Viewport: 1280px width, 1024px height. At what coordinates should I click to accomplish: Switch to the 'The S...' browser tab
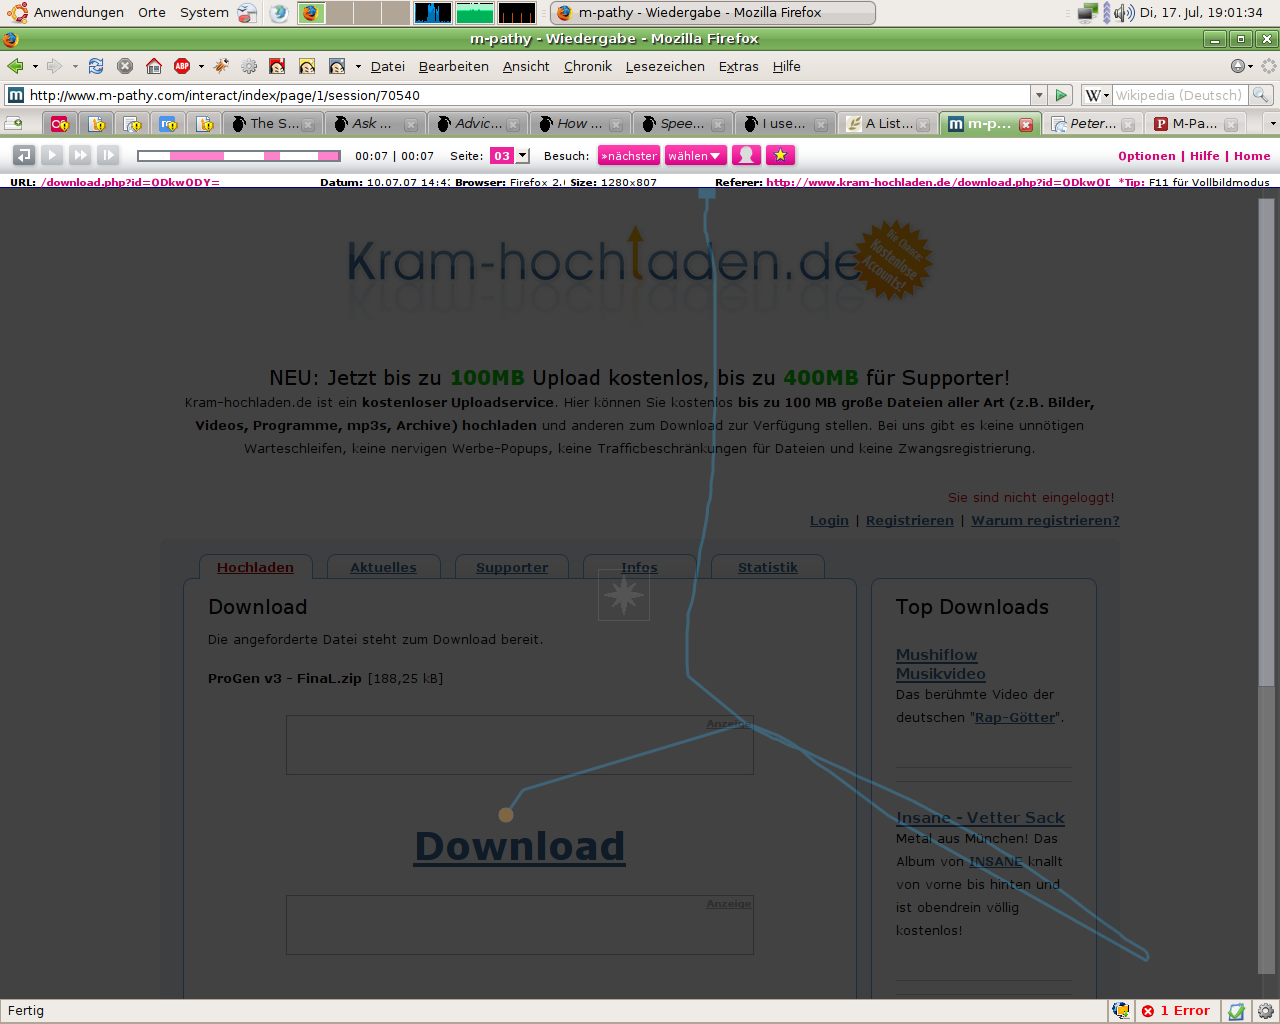point(271,123)
